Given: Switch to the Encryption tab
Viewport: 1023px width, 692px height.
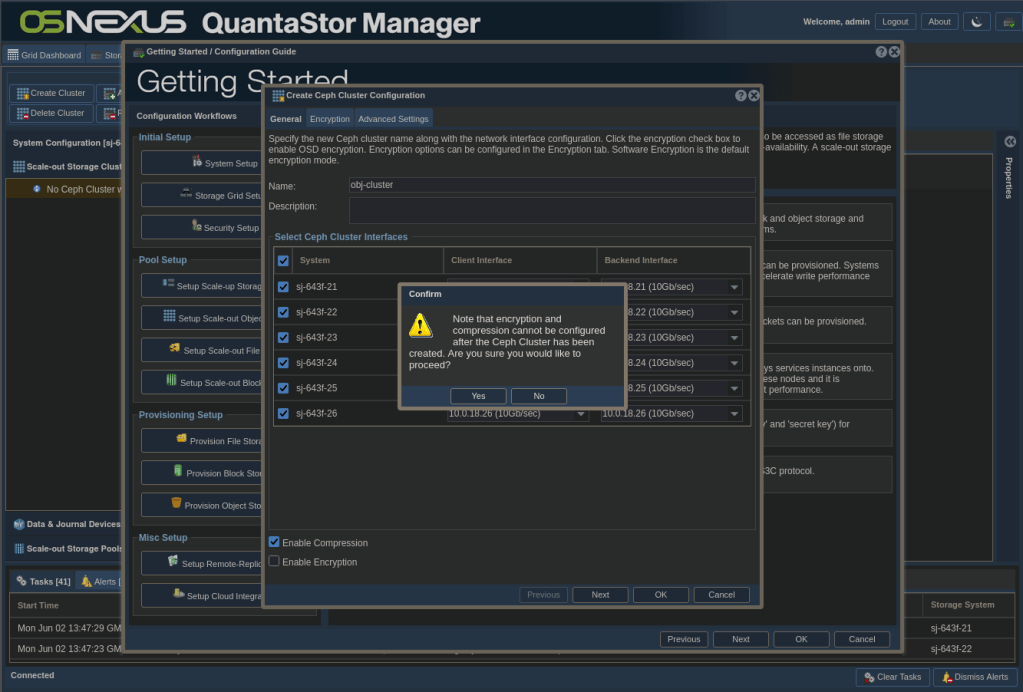Looking at the screenshot, I should pyautogui.click(x=330, y=119).
